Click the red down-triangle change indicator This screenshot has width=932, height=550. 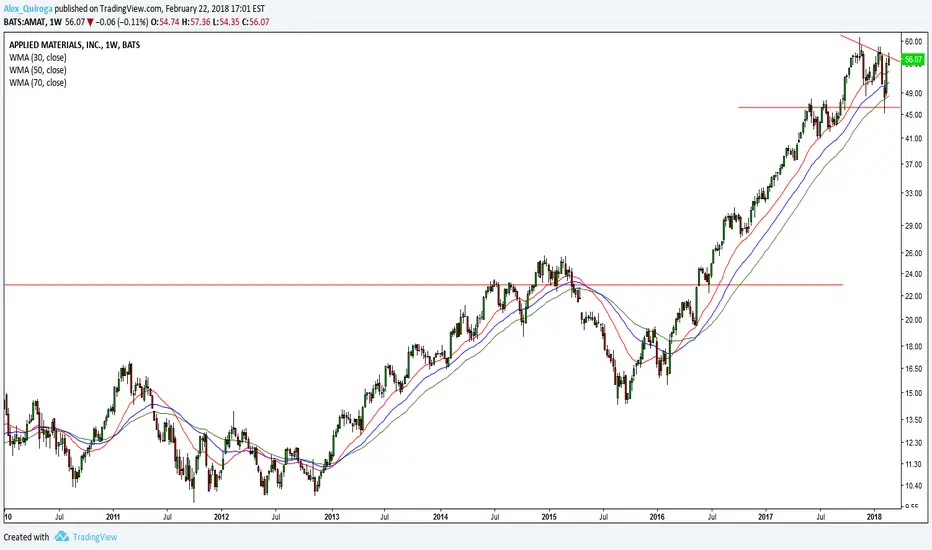[90, 23]
